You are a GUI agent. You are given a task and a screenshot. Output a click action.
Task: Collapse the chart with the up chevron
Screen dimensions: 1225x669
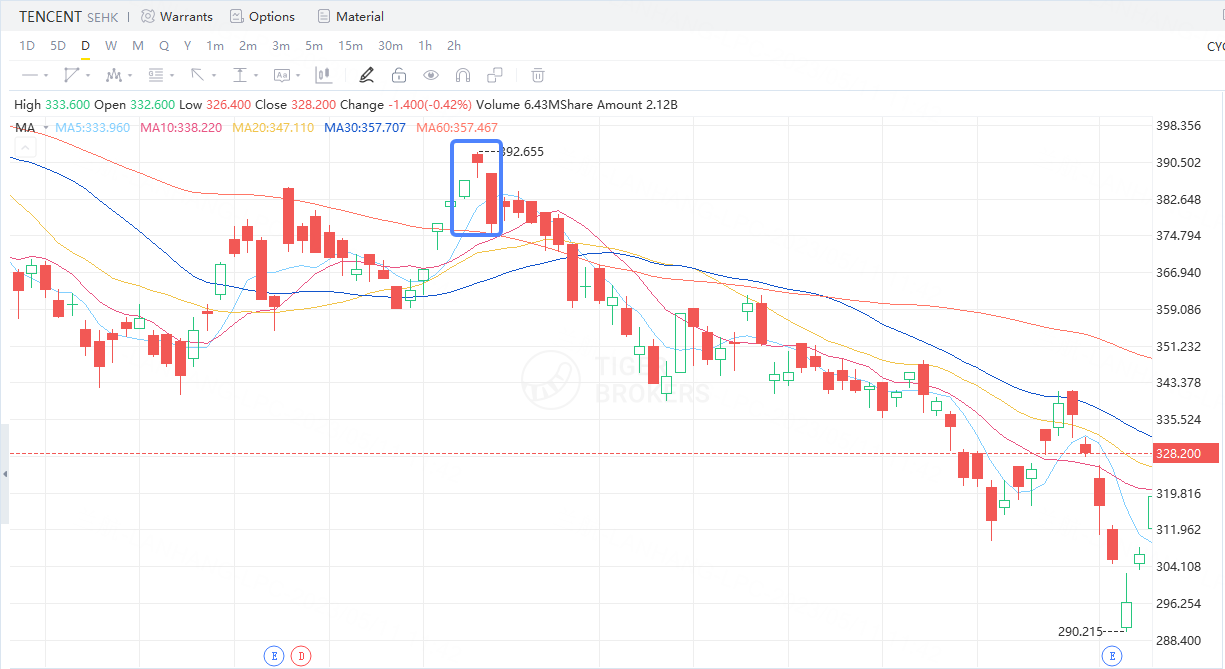pyautogui.click(x=24, y=148)
